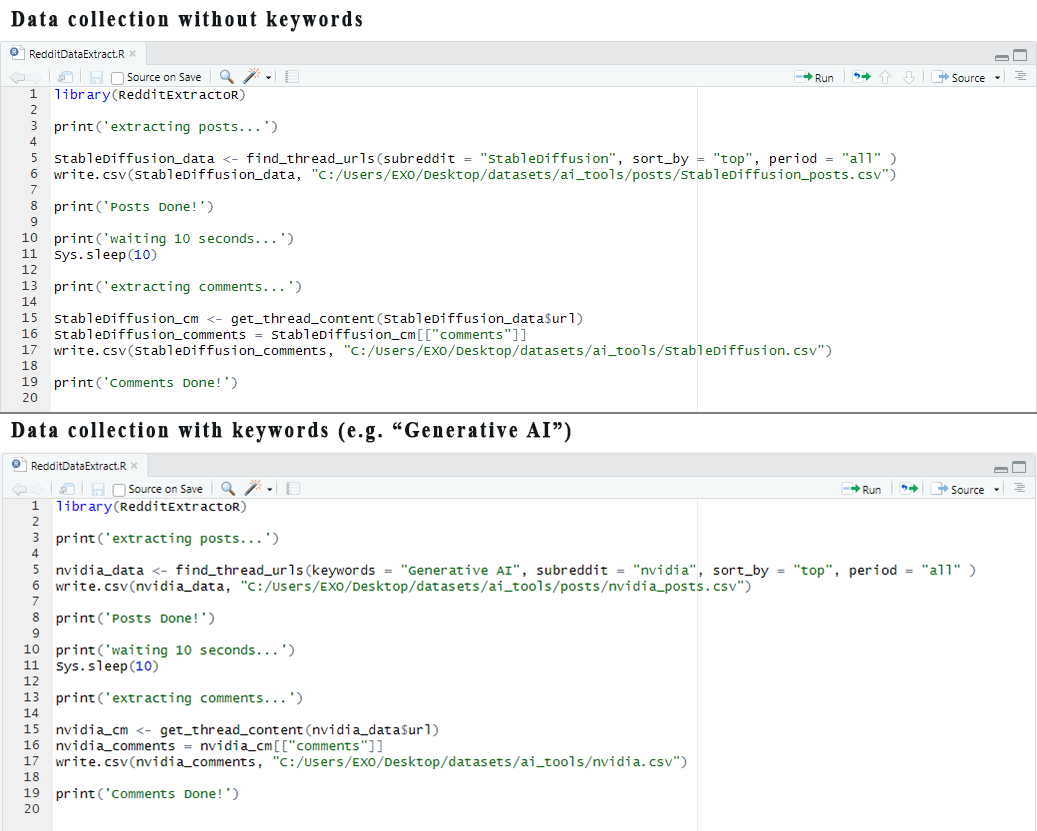Click the forward arrow in the bottom pane toolbar

click(x=36, y=489)
